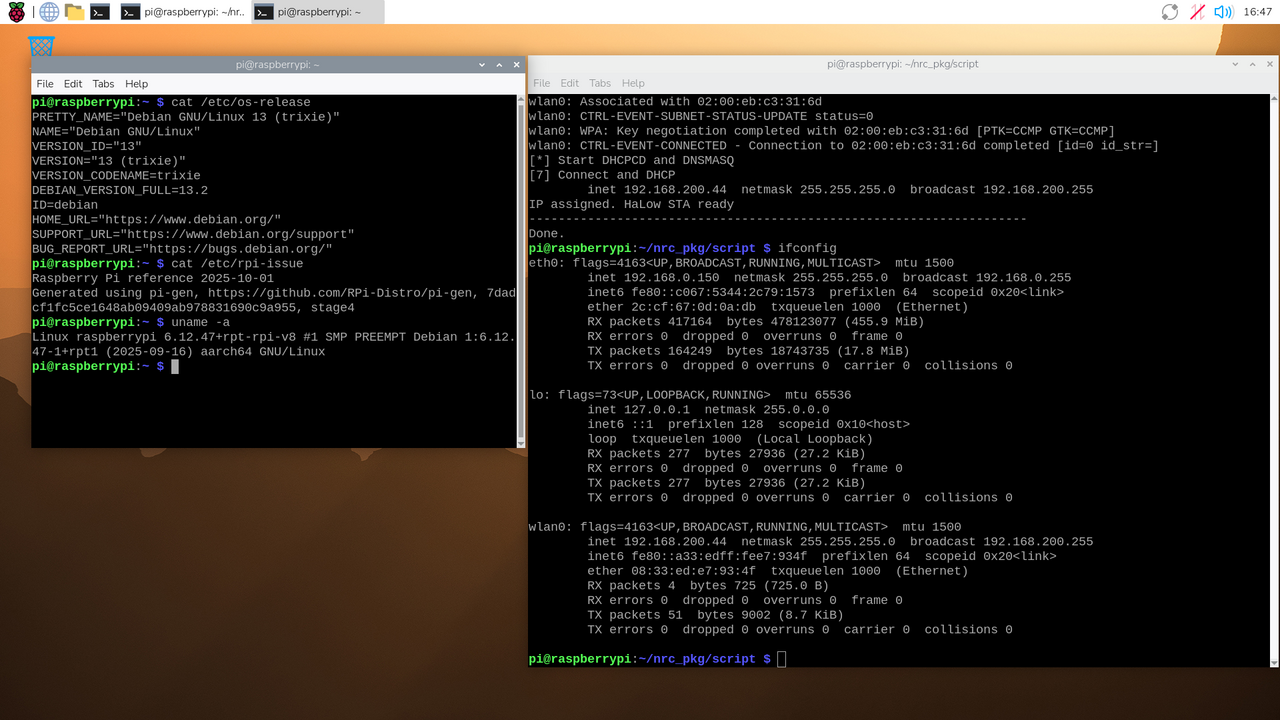Open Tabs menu in the nrc_pkg/script terminal
The height and width of the screenshot is (720, 1280).
point(600,83)
